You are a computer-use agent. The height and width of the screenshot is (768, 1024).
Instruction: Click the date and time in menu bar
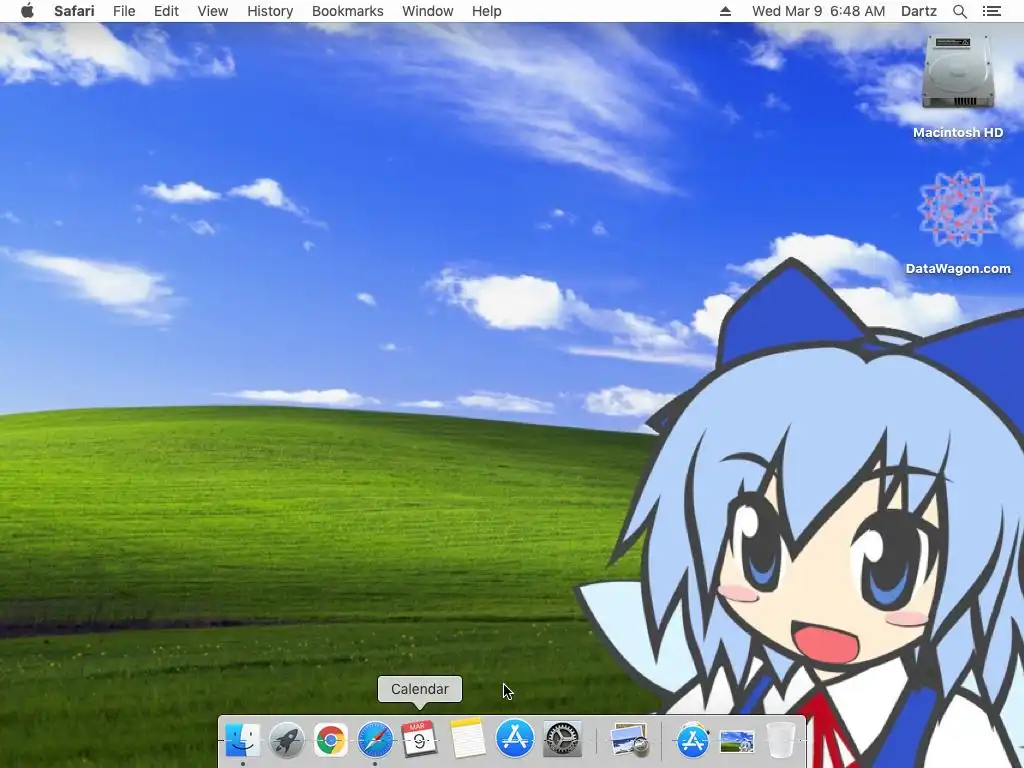pos(818,11)
